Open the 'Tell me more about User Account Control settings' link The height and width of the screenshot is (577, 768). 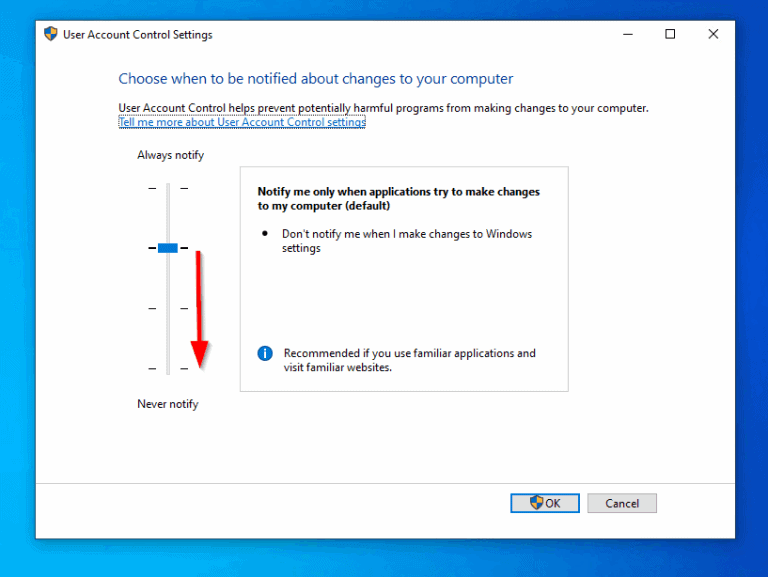tap(242, 122)
